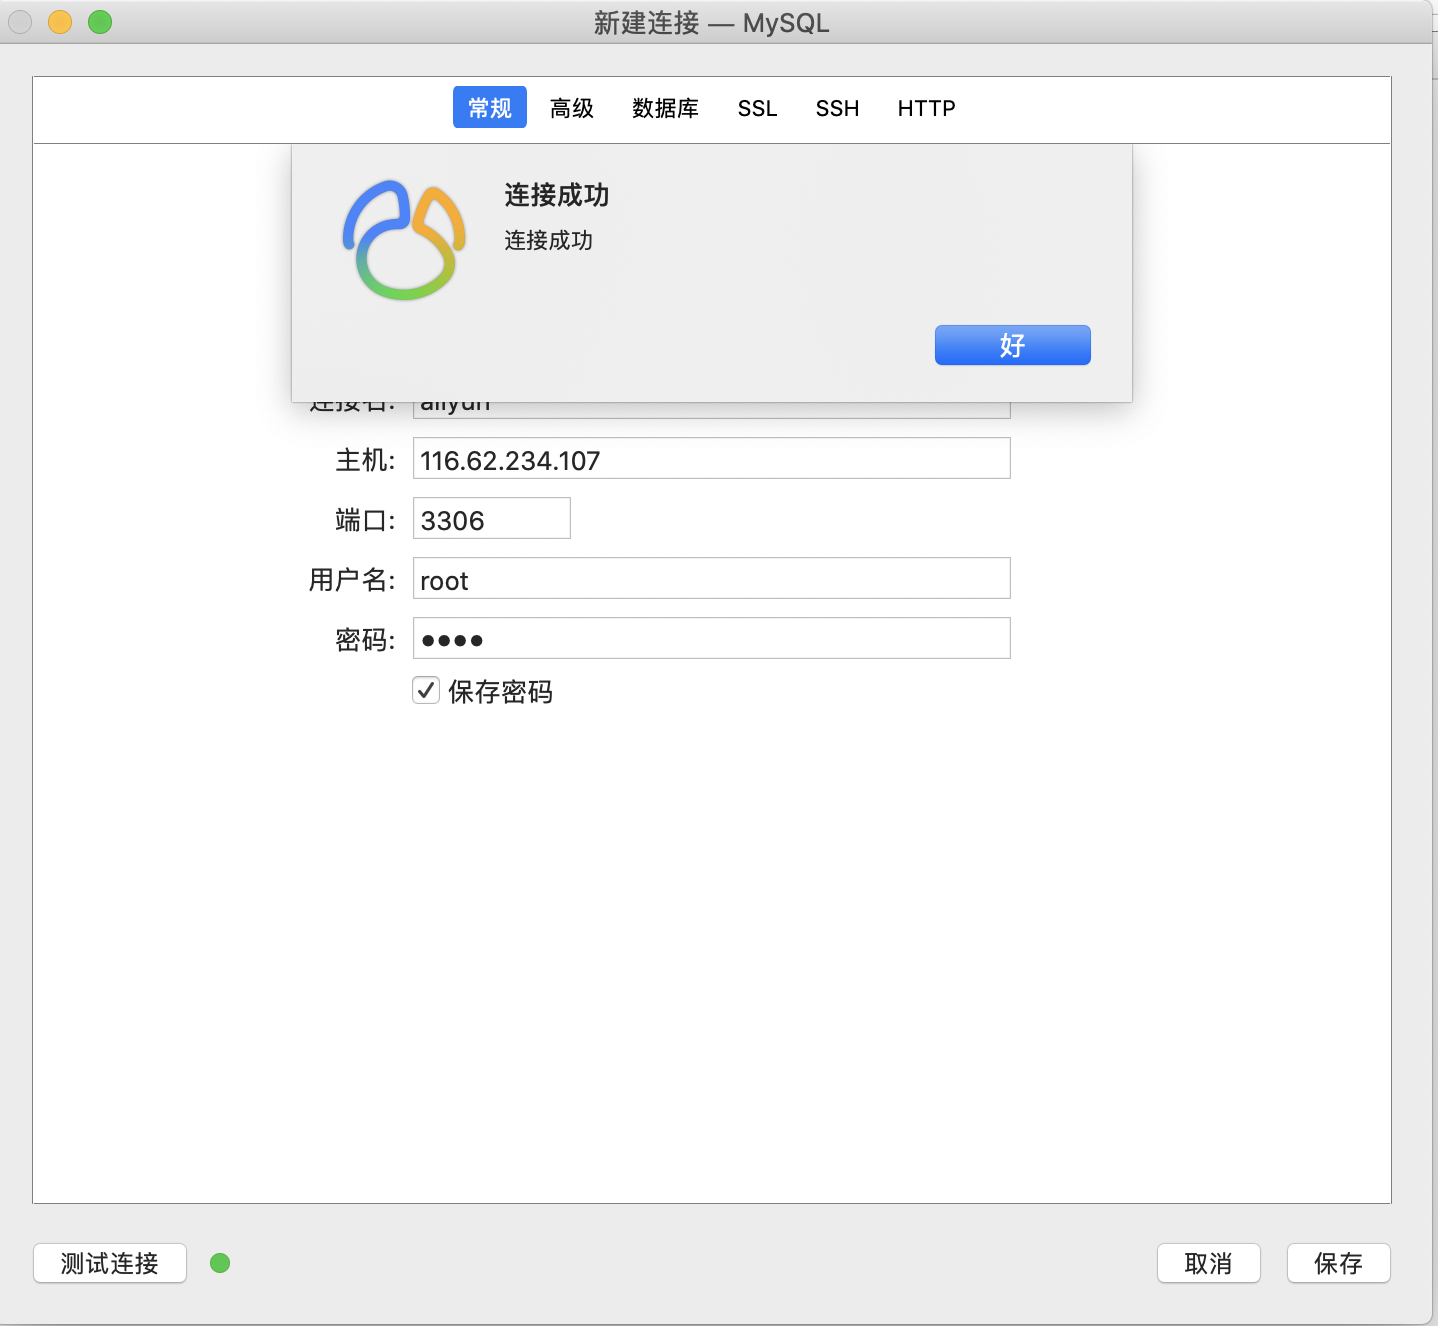Uncheck save password option
Viewport: 1438px width, 1326px height.
(426, 690)
